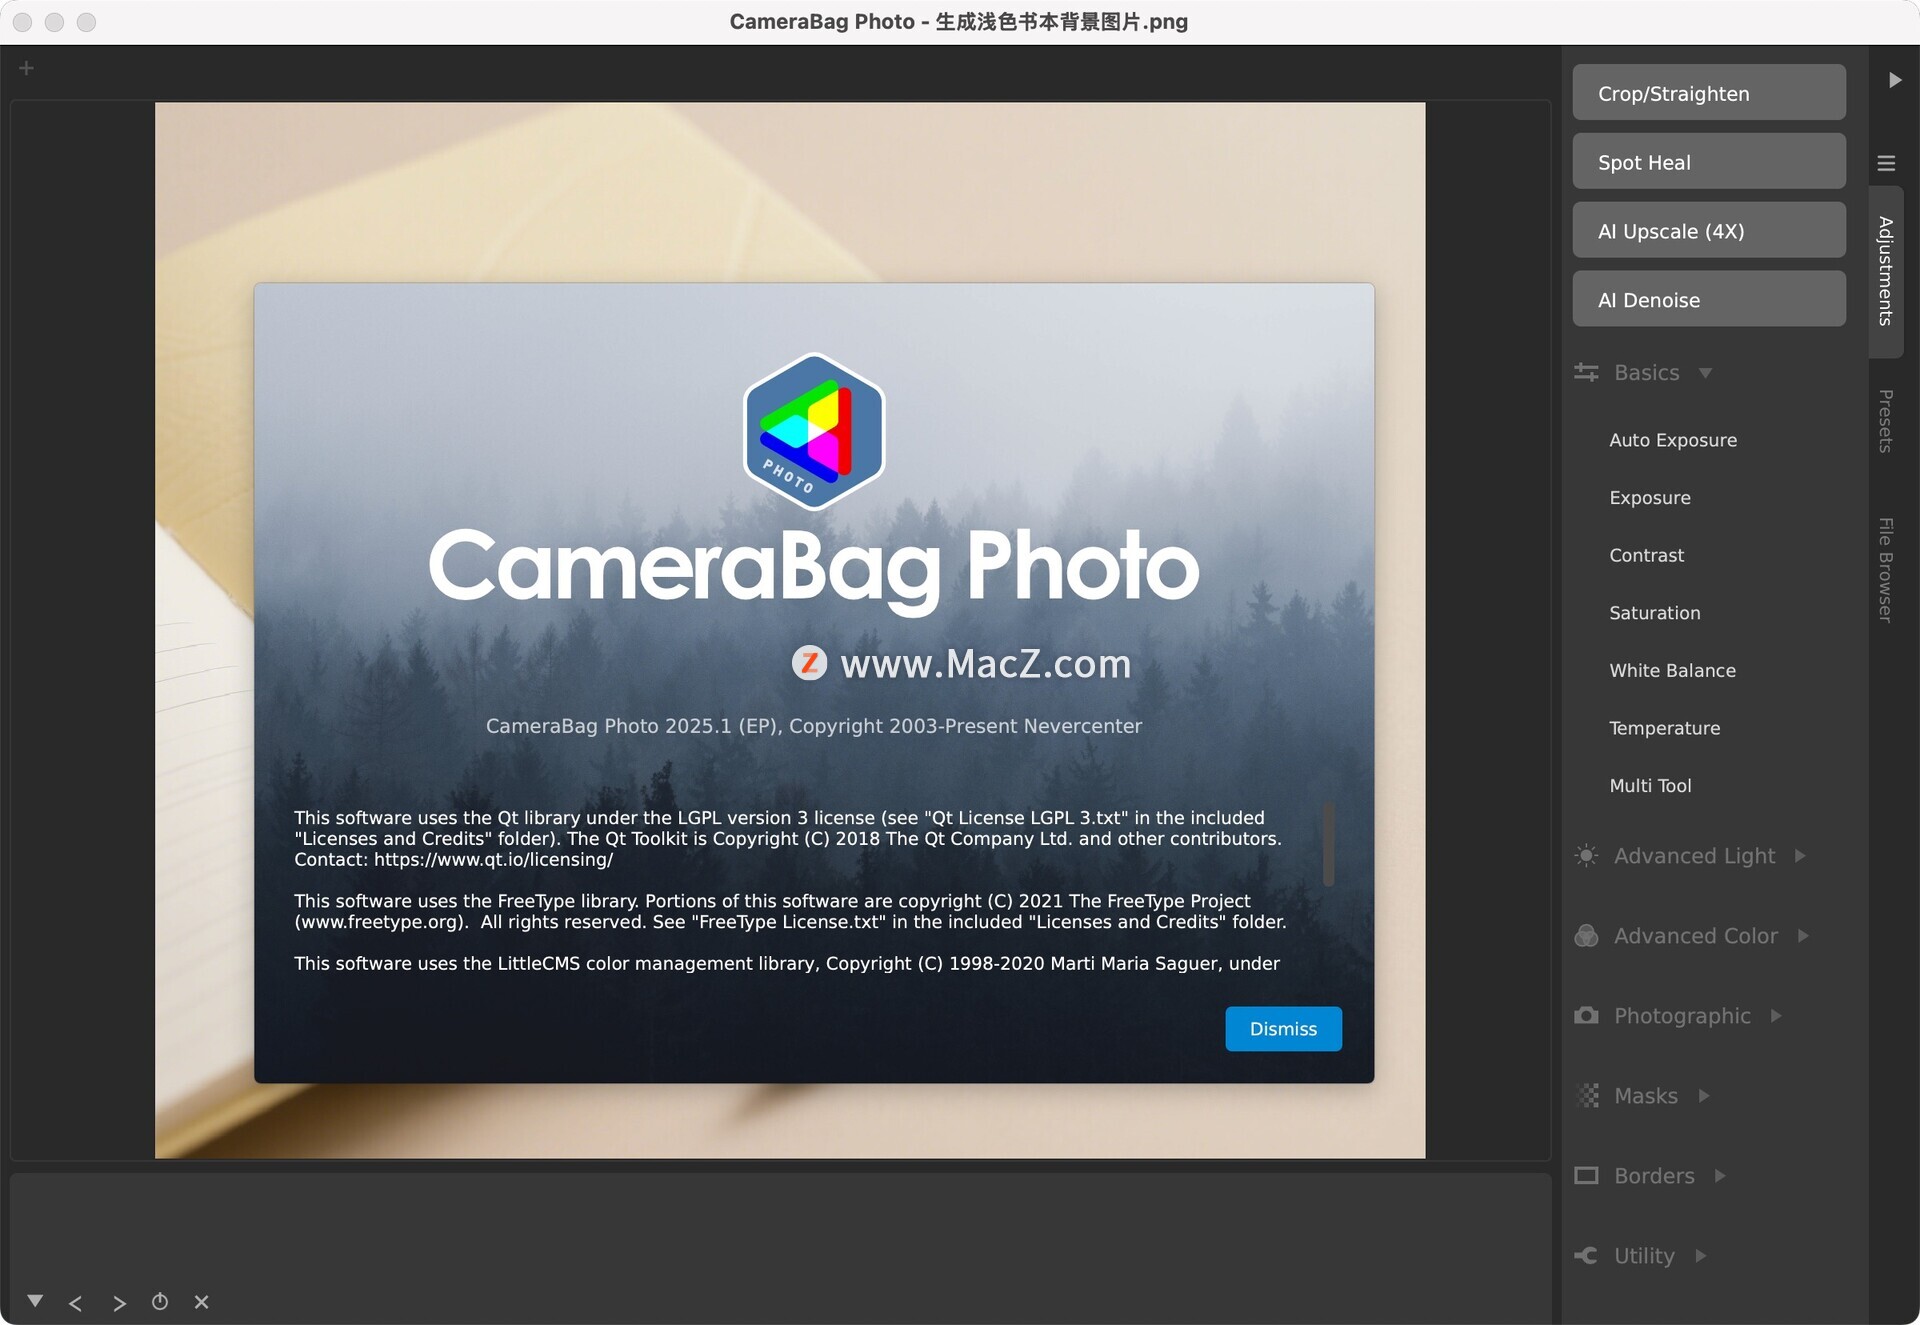Add the Contrast adjustment

(1646, 555)
